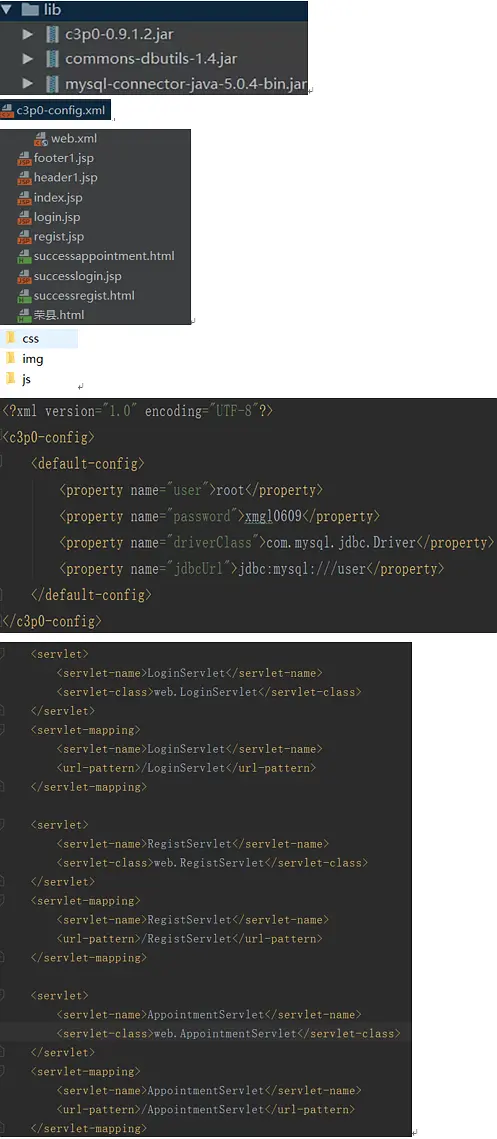Click the c3p0-0.9.1.2.jar archive icon
The height and width of the screenshot is (1139, 497).
pyautogui.click(x=52, y=35)
